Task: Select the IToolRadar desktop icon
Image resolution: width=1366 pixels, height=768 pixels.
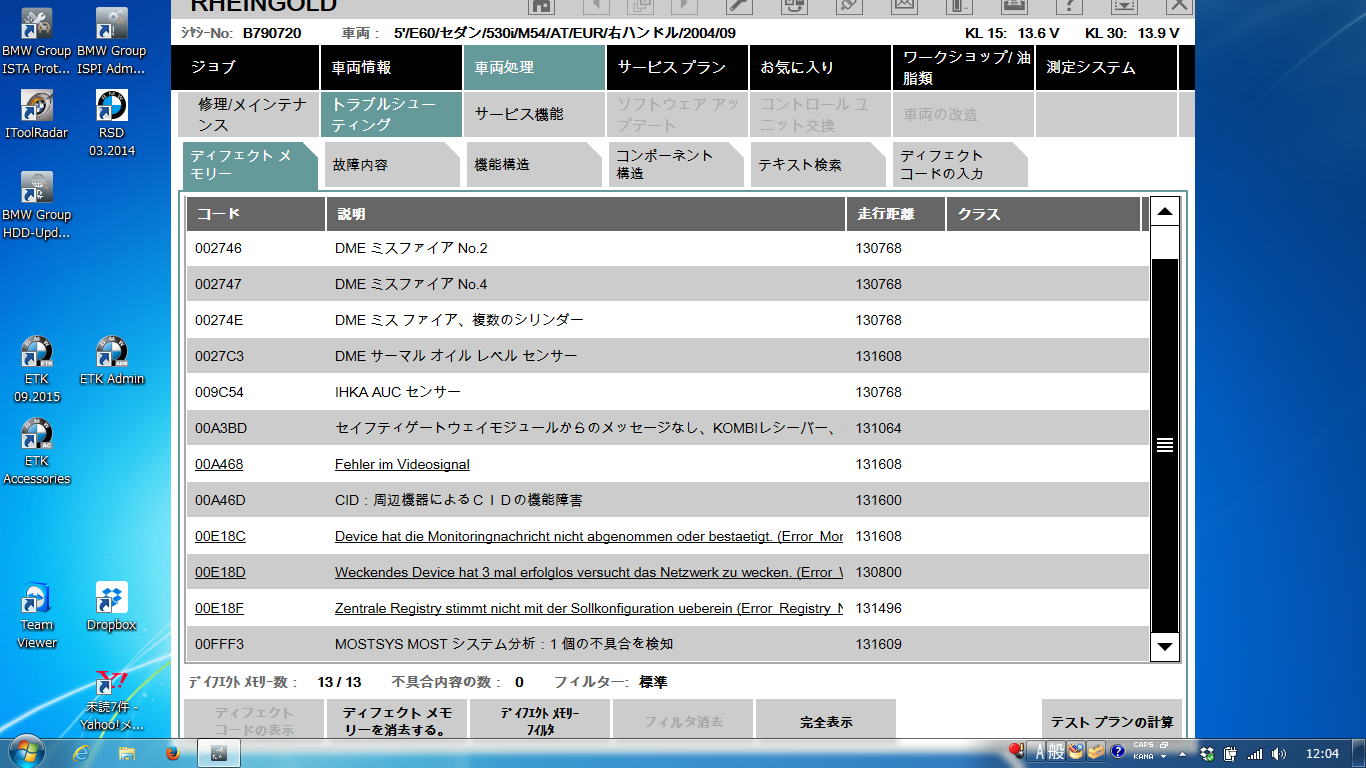Action: 37,115
